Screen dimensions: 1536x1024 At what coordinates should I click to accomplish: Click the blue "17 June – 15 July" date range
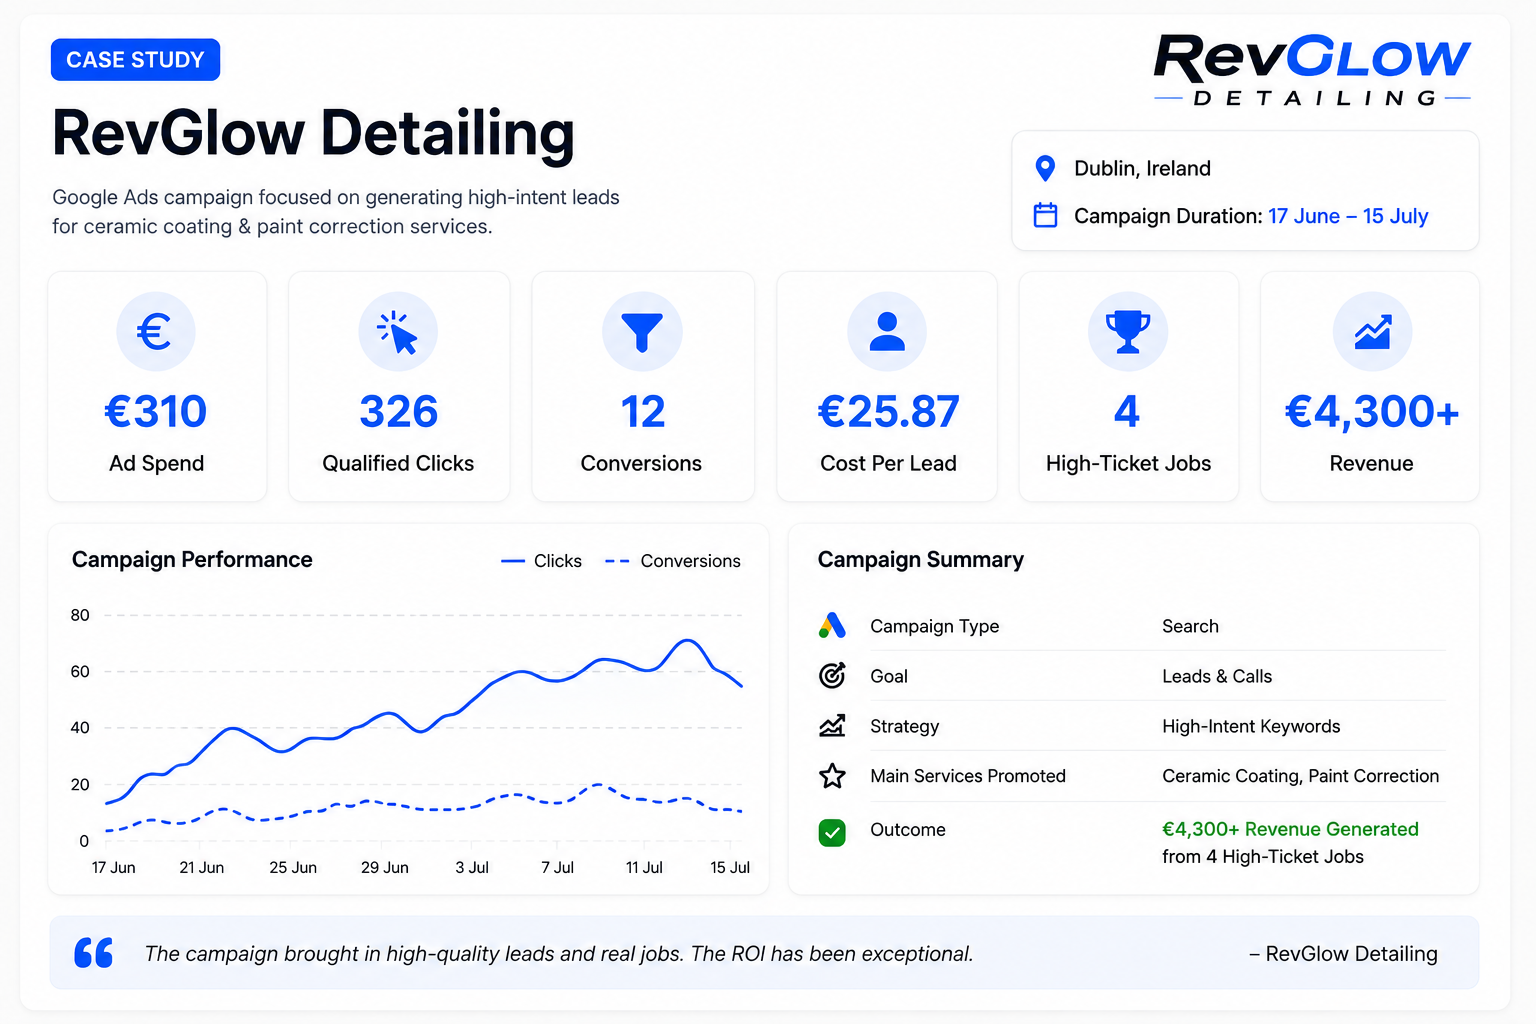point(1348,216)
